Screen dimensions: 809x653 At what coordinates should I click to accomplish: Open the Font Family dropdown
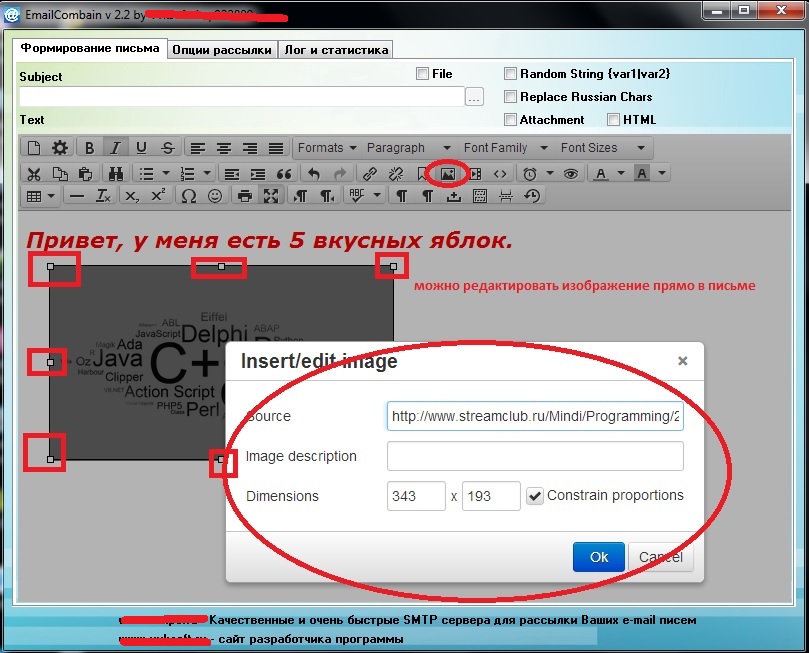[505, 148]
